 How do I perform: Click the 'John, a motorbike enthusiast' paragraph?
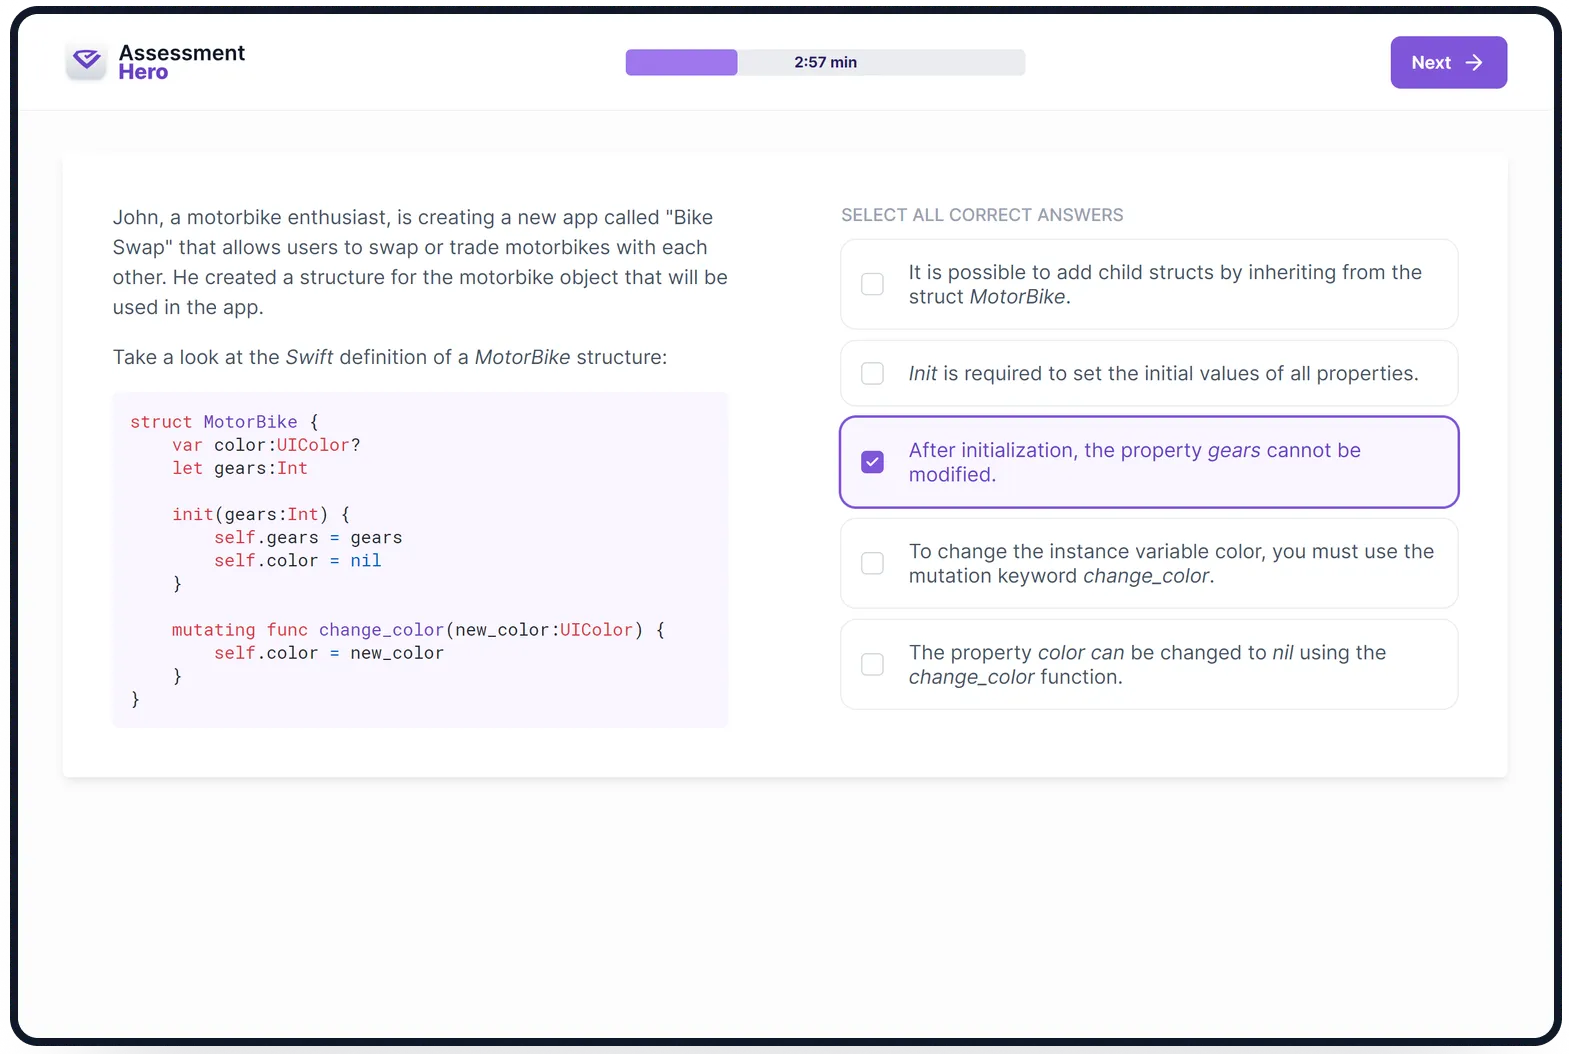pos(420,262)
